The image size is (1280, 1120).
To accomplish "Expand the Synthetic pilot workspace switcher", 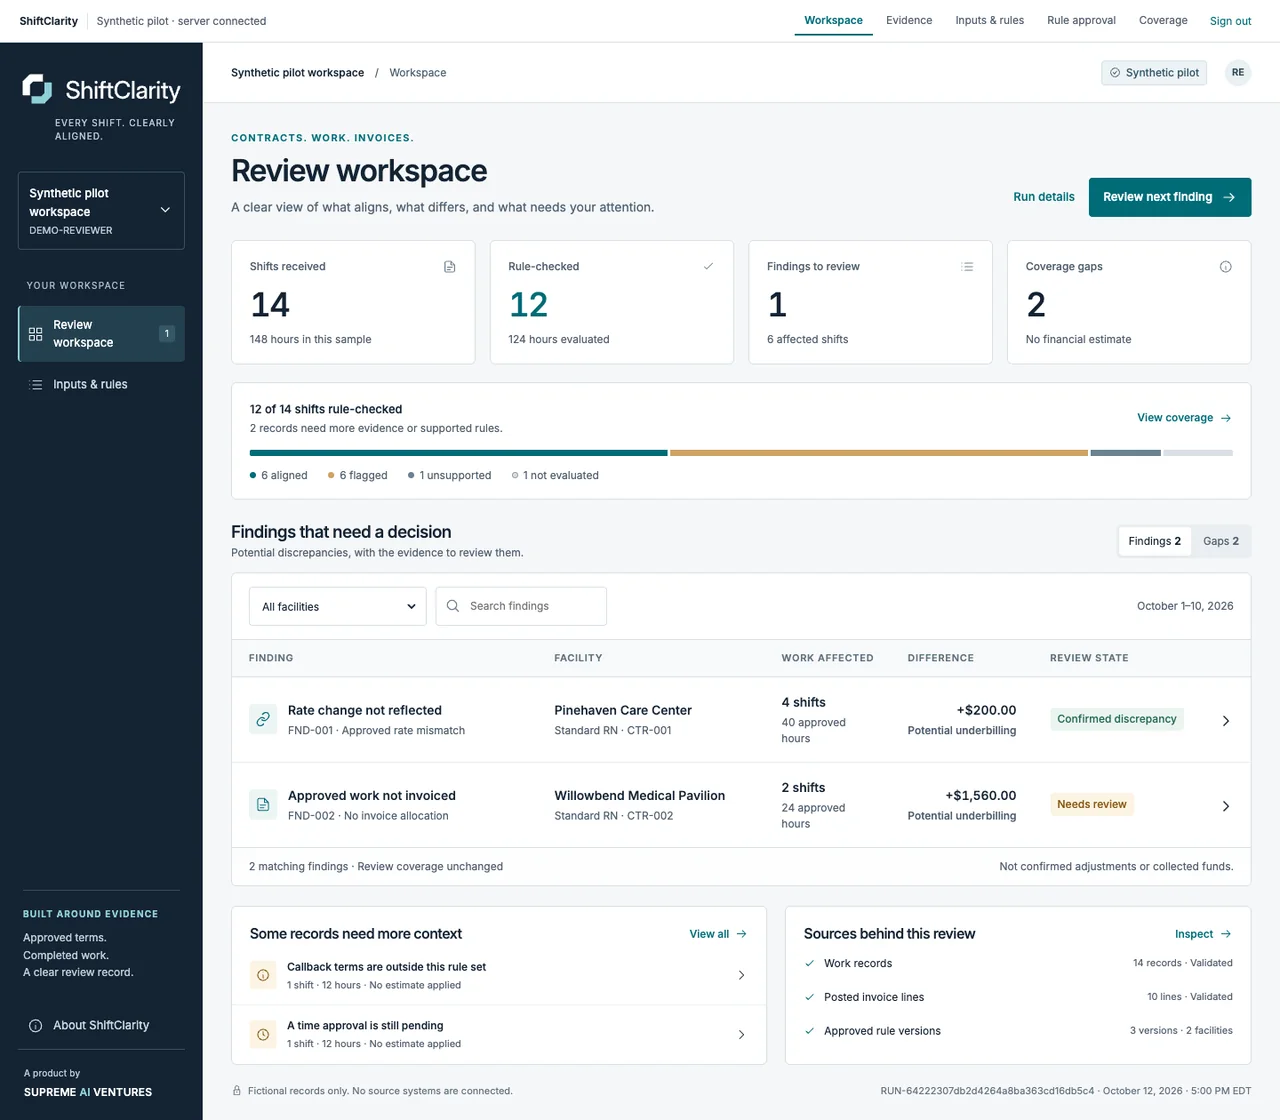I will pos(101,211).
